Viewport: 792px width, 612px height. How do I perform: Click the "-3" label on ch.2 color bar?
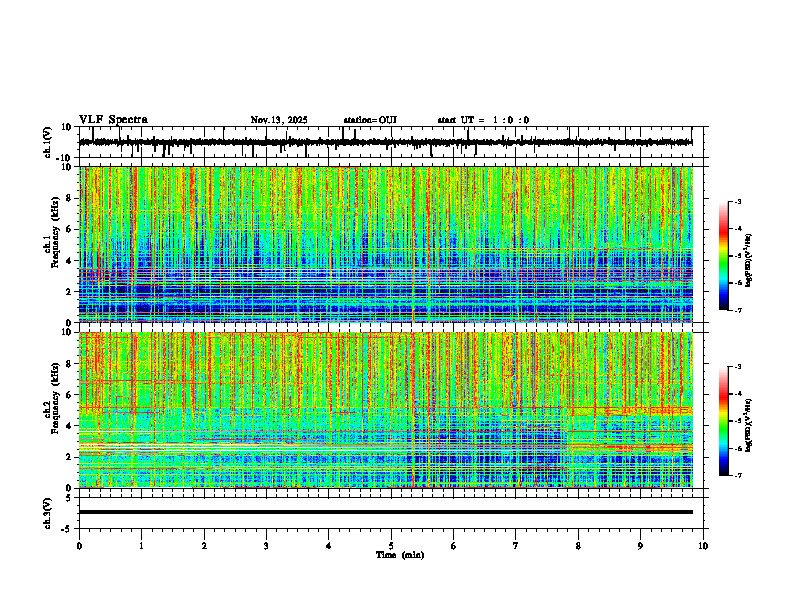(x=737, y=367)
